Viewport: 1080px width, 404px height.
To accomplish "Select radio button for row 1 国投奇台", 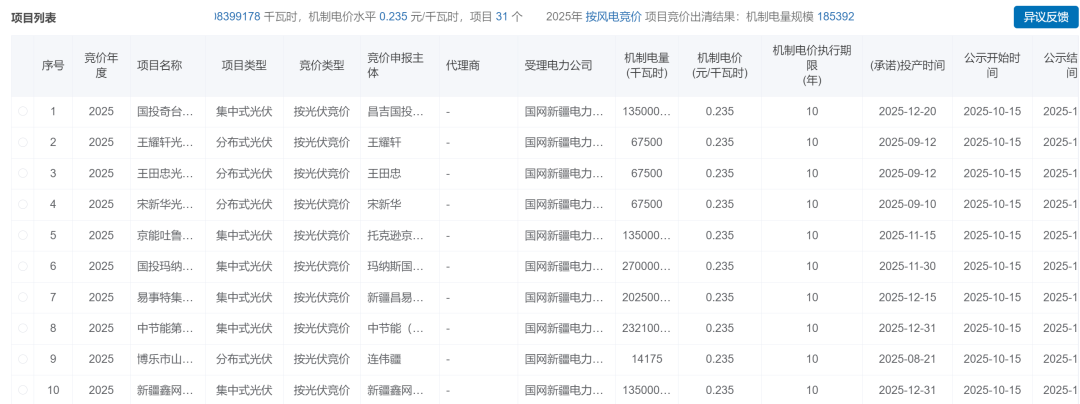I will tap(23, 111).
